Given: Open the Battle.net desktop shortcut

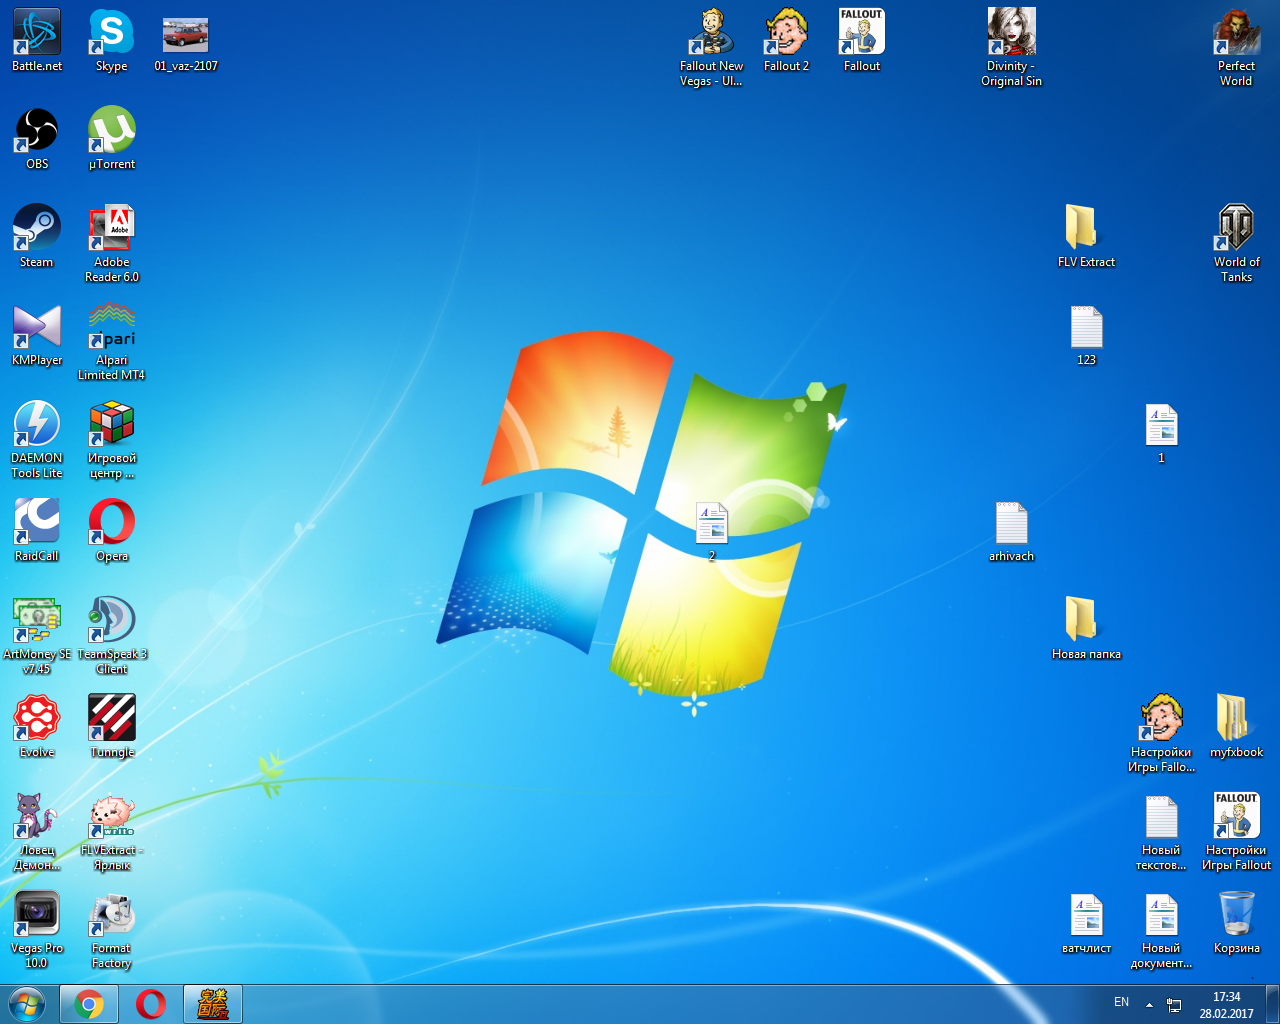Looking at the screenshot, I should [x=37, y=41].
